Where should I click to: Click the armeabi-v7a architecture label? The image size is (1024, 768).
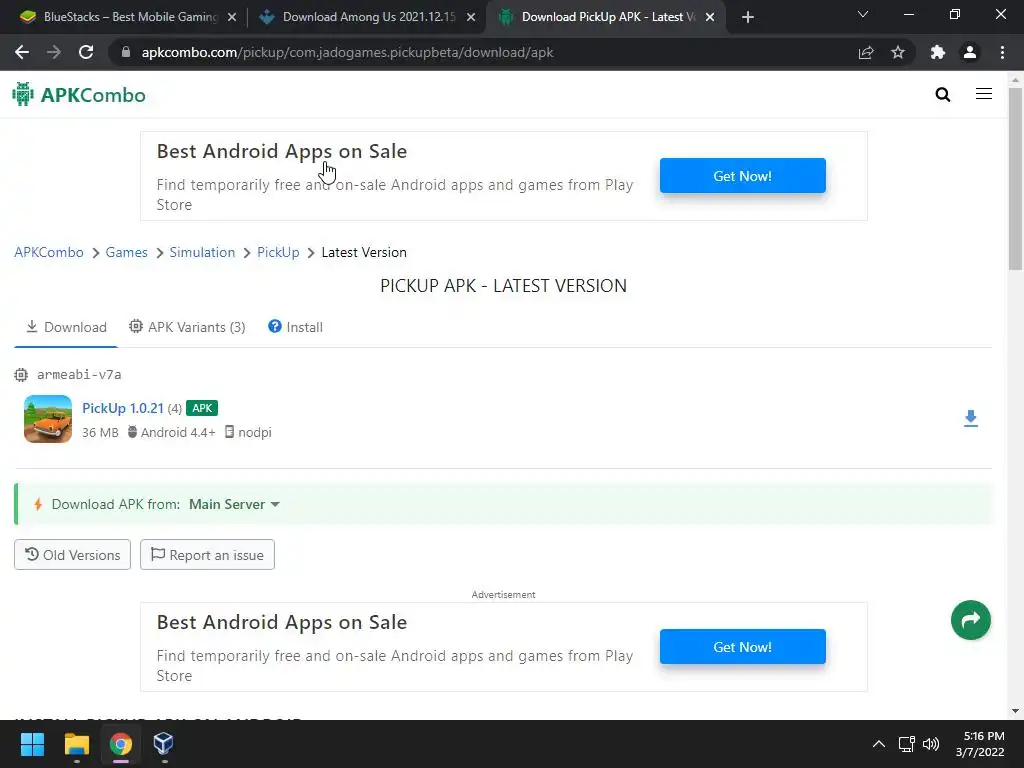[x=79, y=374]
